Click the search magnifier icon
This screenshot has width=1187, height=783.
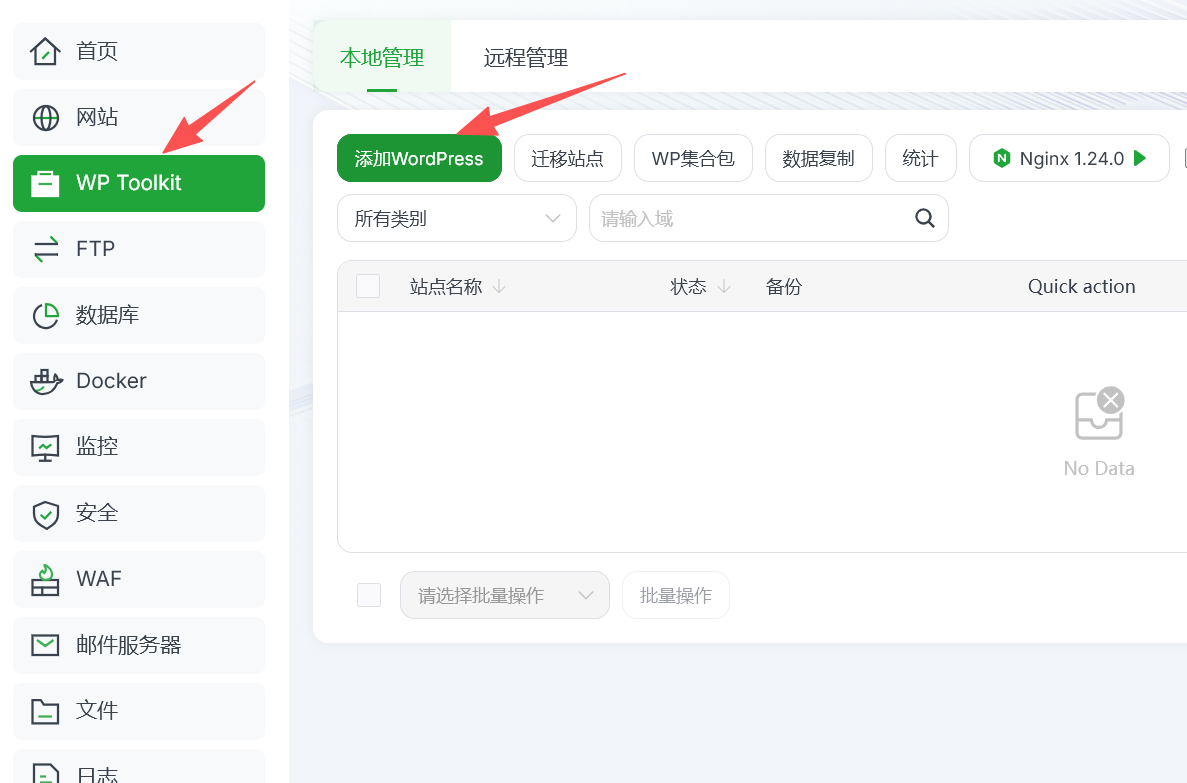click(925, 218)
